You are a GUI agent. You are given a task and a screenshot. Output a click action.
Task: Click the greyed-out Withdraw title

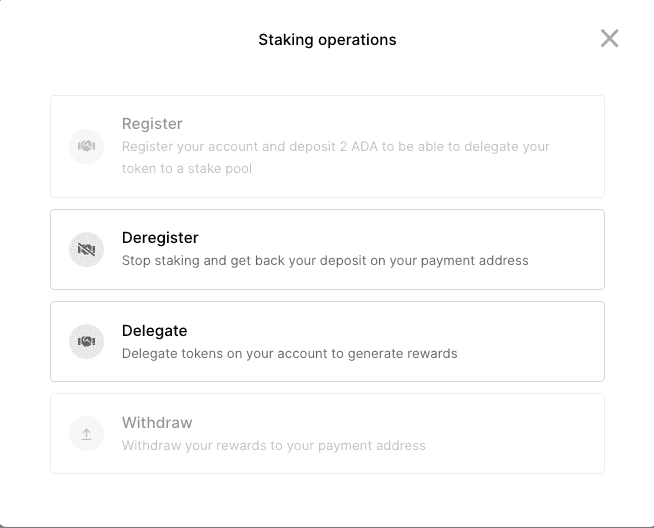[x=157, y=423]
